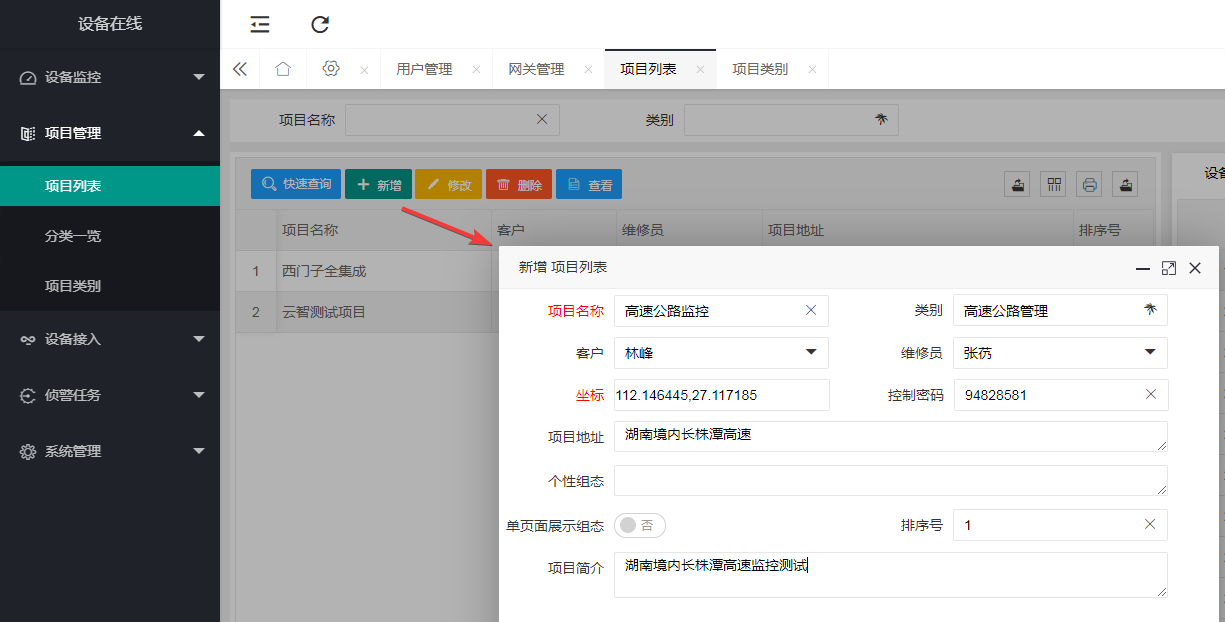Click the 新增 button

point(378,184)
